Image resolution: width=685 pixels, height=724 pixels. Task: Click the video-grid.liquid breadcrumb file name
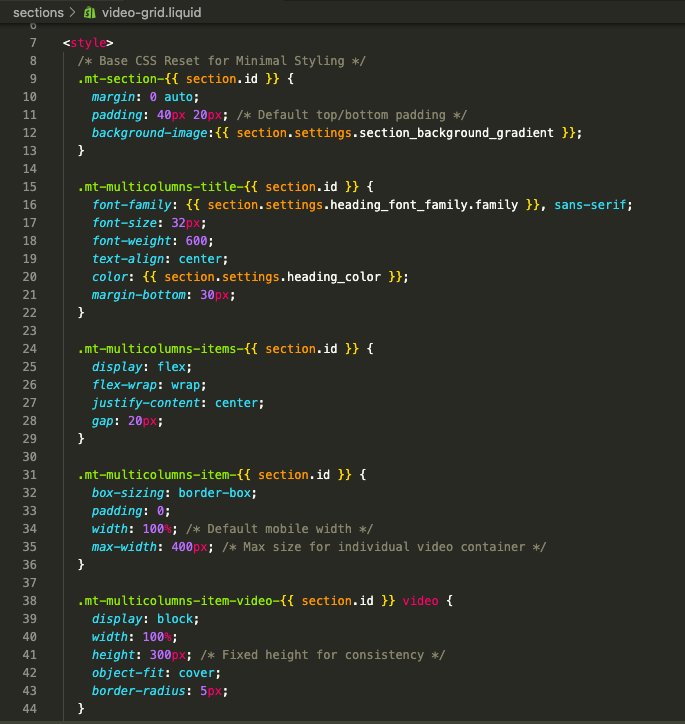151,12
